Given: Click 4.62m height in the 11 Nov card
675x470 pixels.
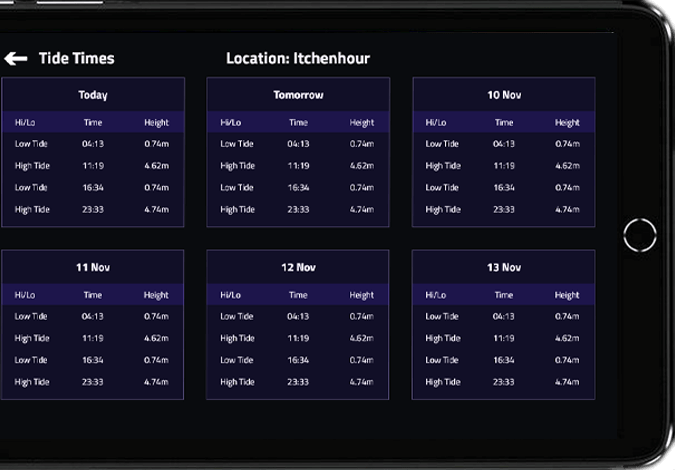Looking at the screenshot, I should tap(156, 338).
